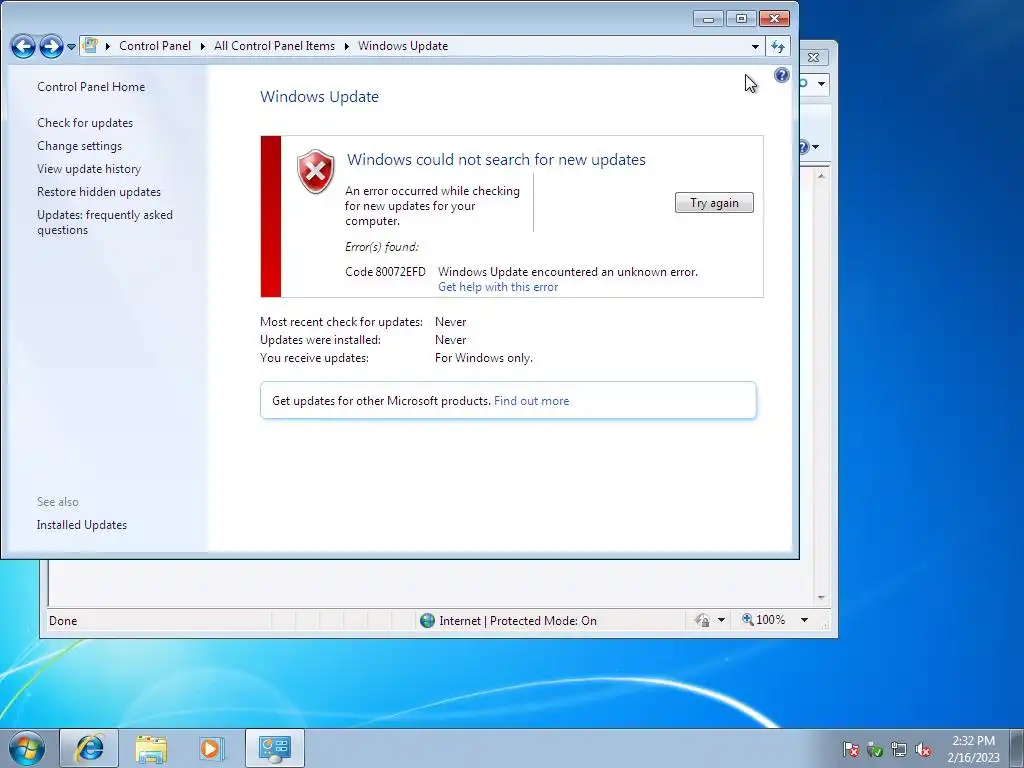Viewport: 1024px width, 768px height.
Task: Open the dropdown beside the privacy icon
Action: coord(722,620)
